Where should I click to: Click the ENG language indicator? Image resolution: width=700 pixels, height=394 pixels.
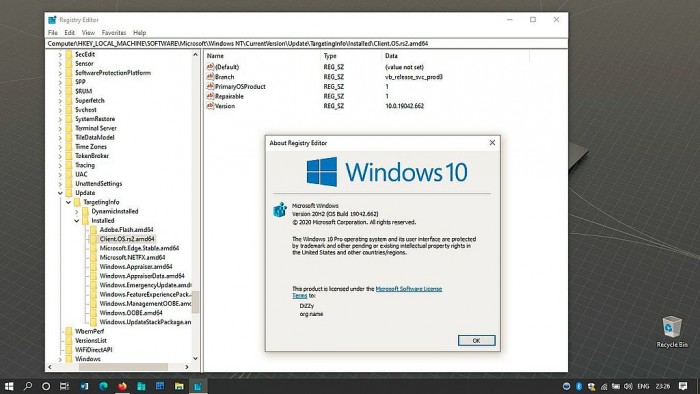click(x=643, y=386)
